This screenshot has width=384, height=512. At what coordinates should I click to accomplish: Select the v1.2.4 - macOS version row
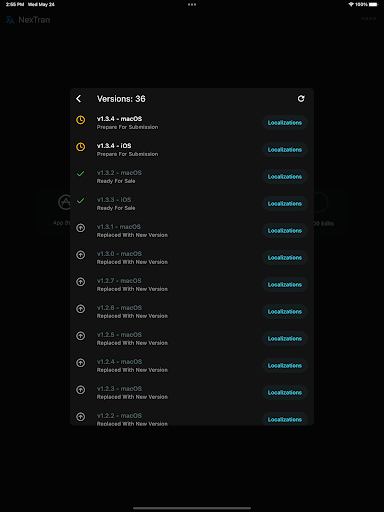click(x=192, y=366)
